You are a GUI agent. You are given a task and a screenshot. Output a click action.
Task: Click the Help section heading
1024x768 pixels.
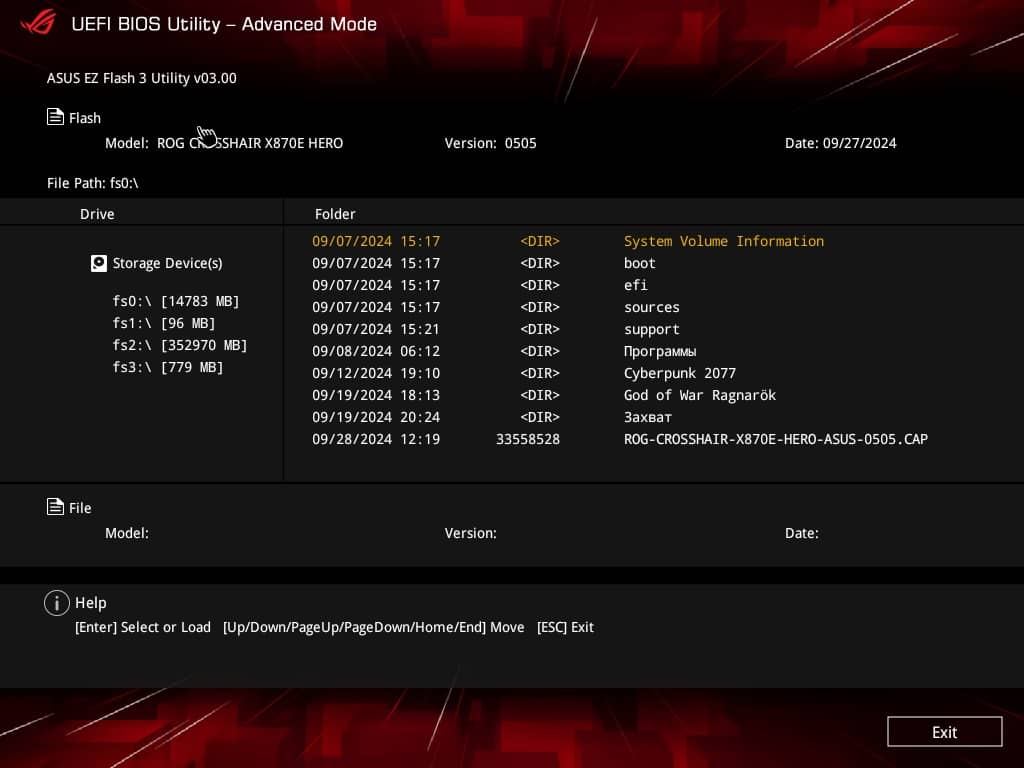pos(91,603)
